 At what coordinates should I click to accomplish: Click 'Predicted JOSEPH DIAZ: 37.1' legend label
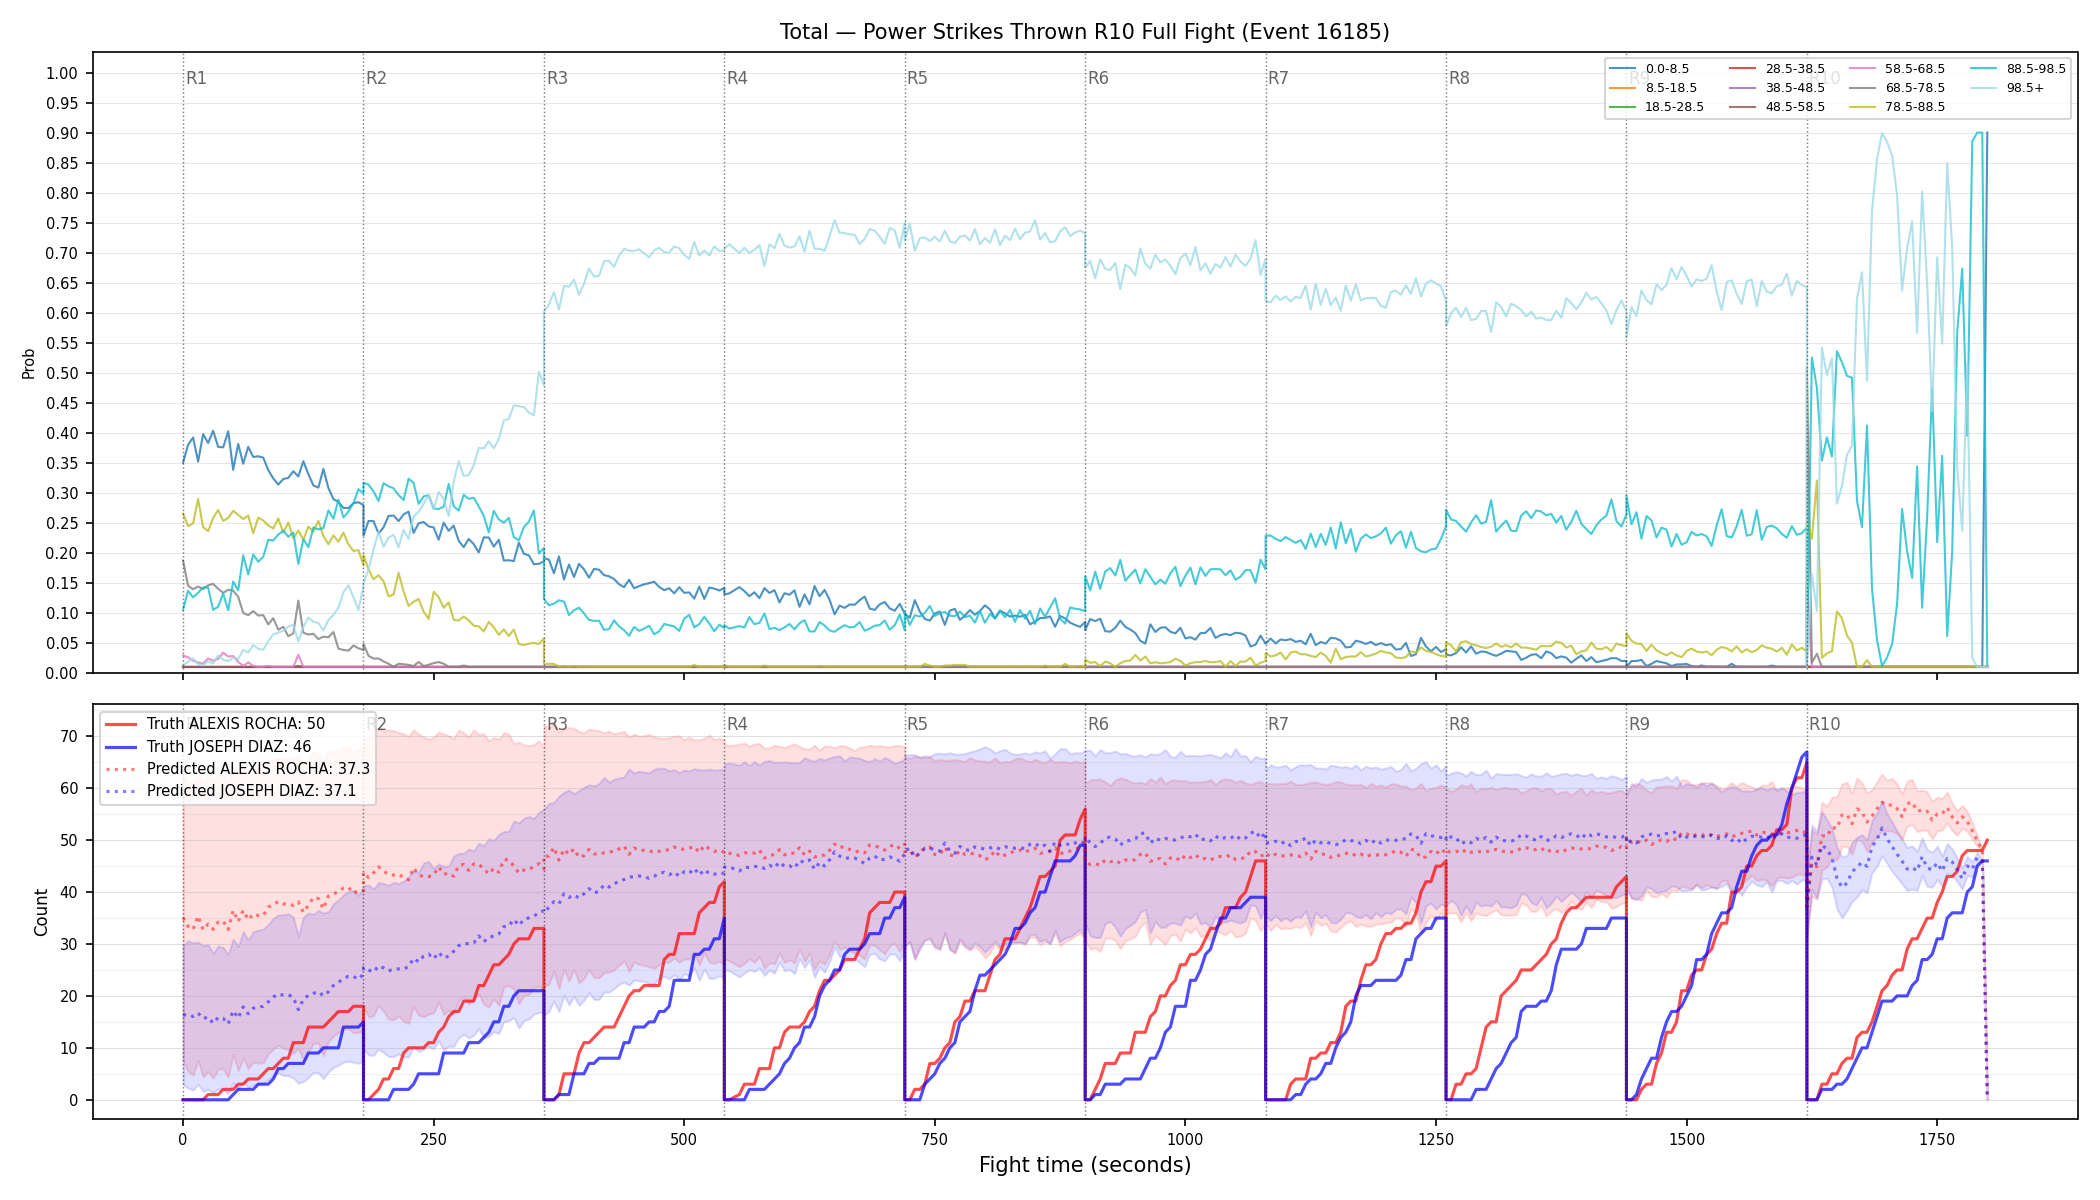pyautogui.click(x=251, y=790)
